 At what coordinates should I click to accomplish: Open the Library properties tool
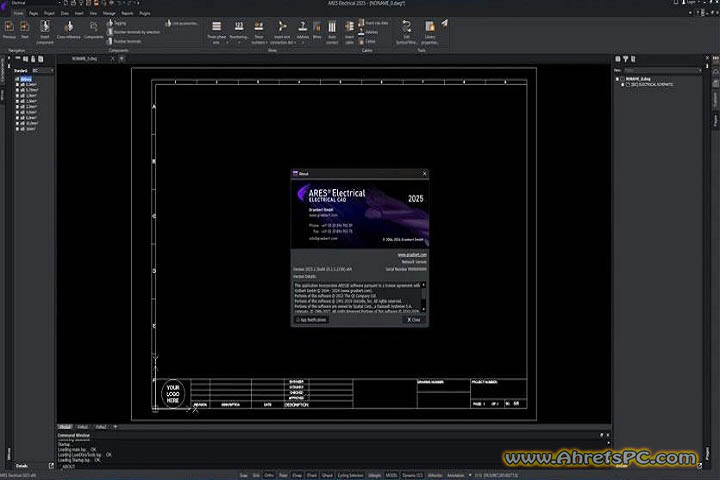pyautogui.click(x=430, y=32)
